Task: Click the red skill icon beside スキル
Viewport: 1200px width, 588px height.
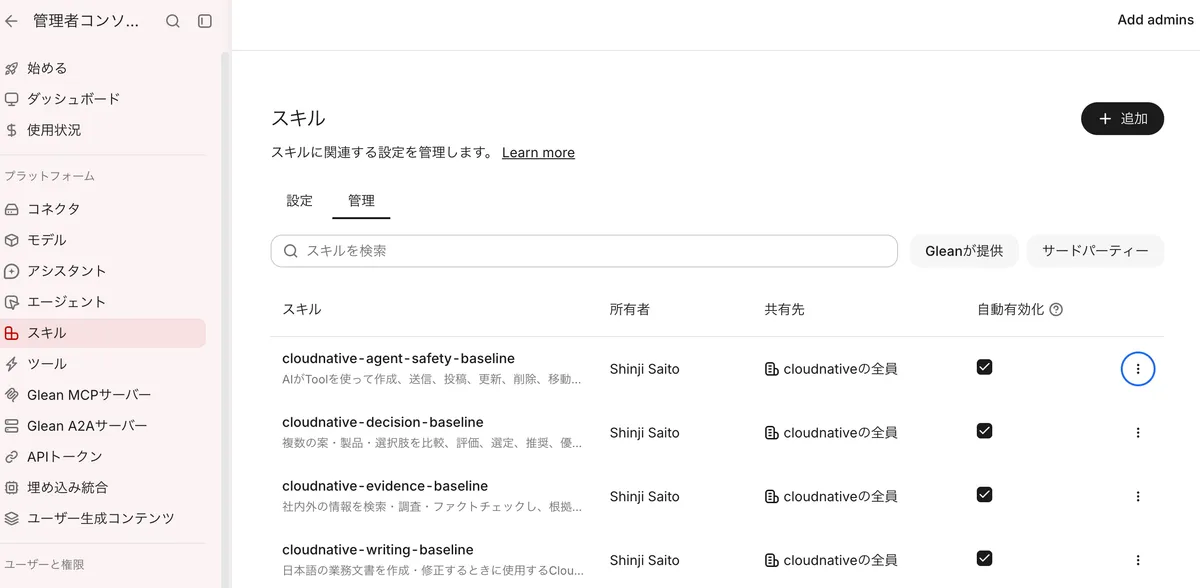Action: click(x=12, y=333)
